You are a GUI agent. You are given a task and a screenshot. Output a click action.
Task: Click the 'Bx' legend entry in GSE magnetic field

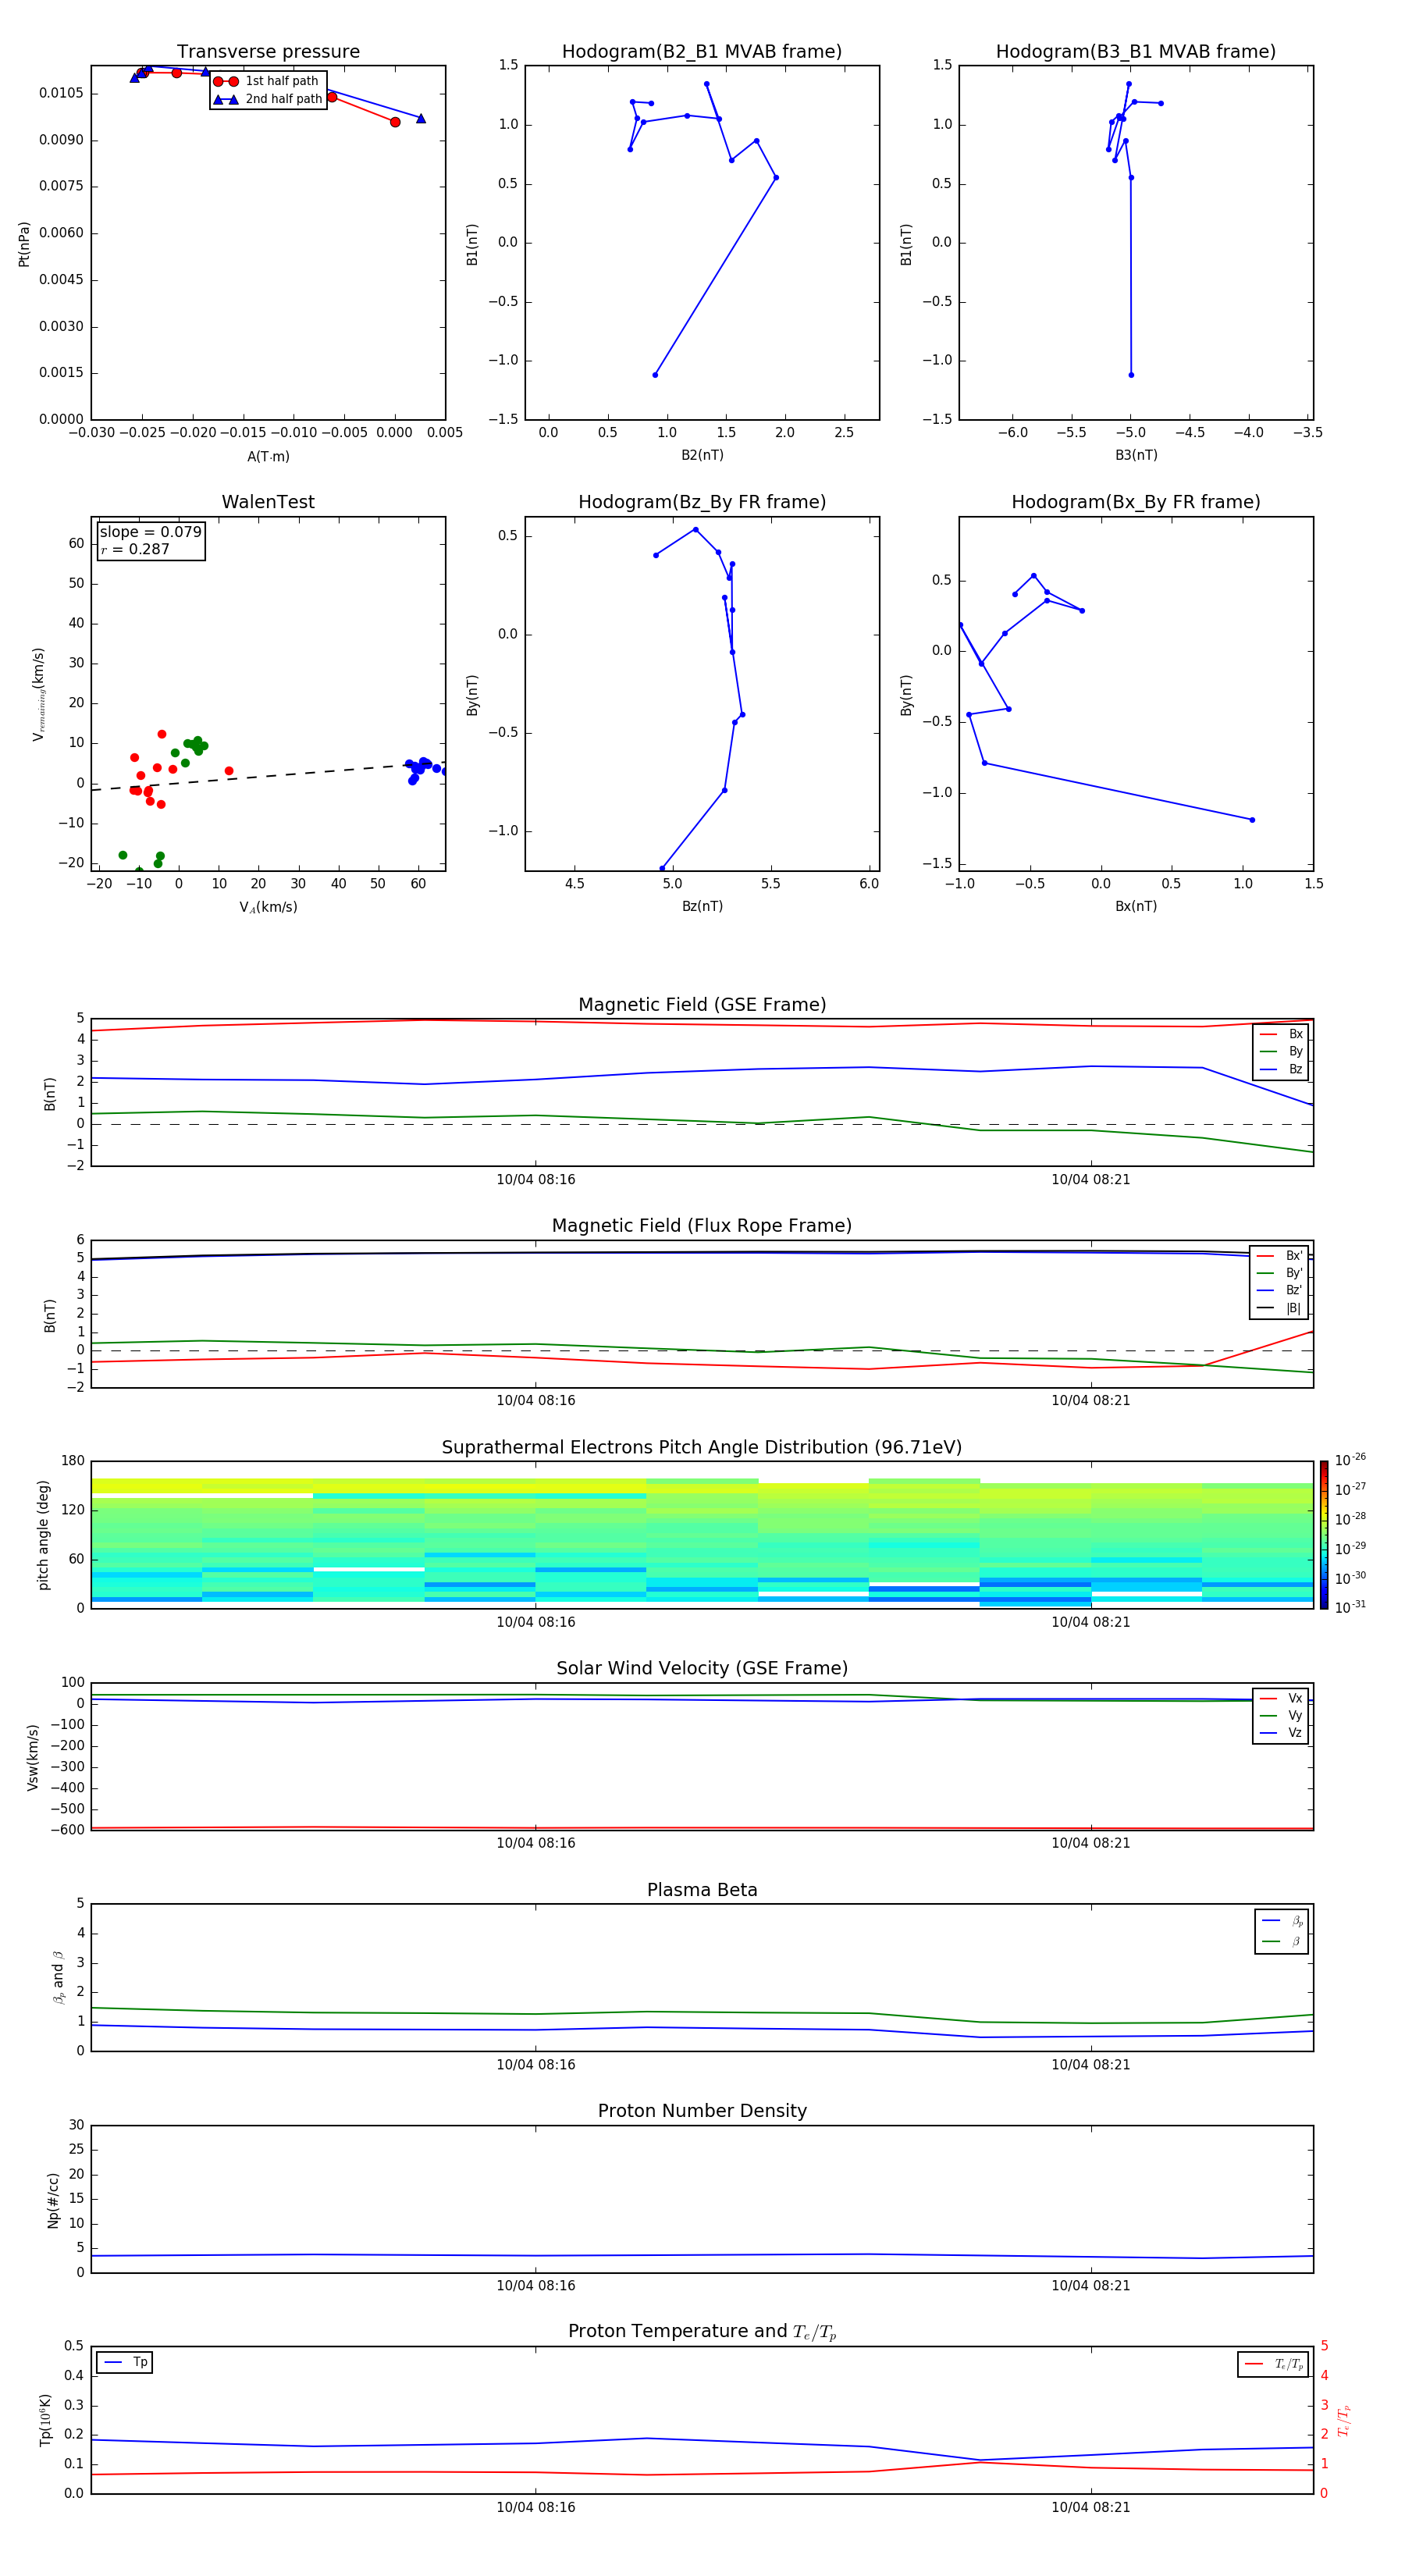pos(1281,1035)
